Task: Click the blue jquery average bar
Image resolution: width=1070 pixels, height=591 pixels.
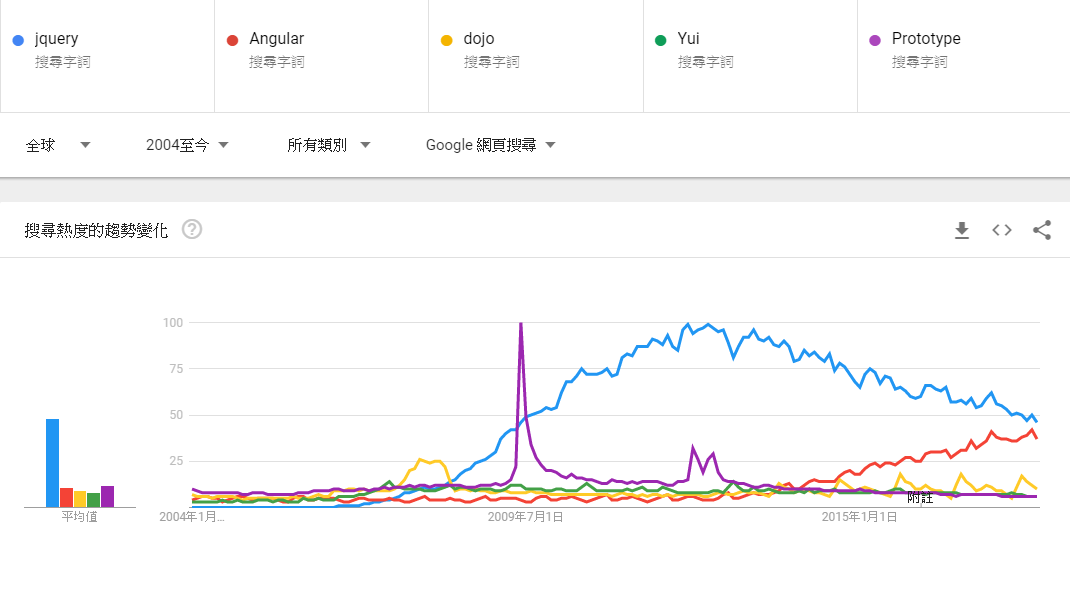Action: point(53,463)
